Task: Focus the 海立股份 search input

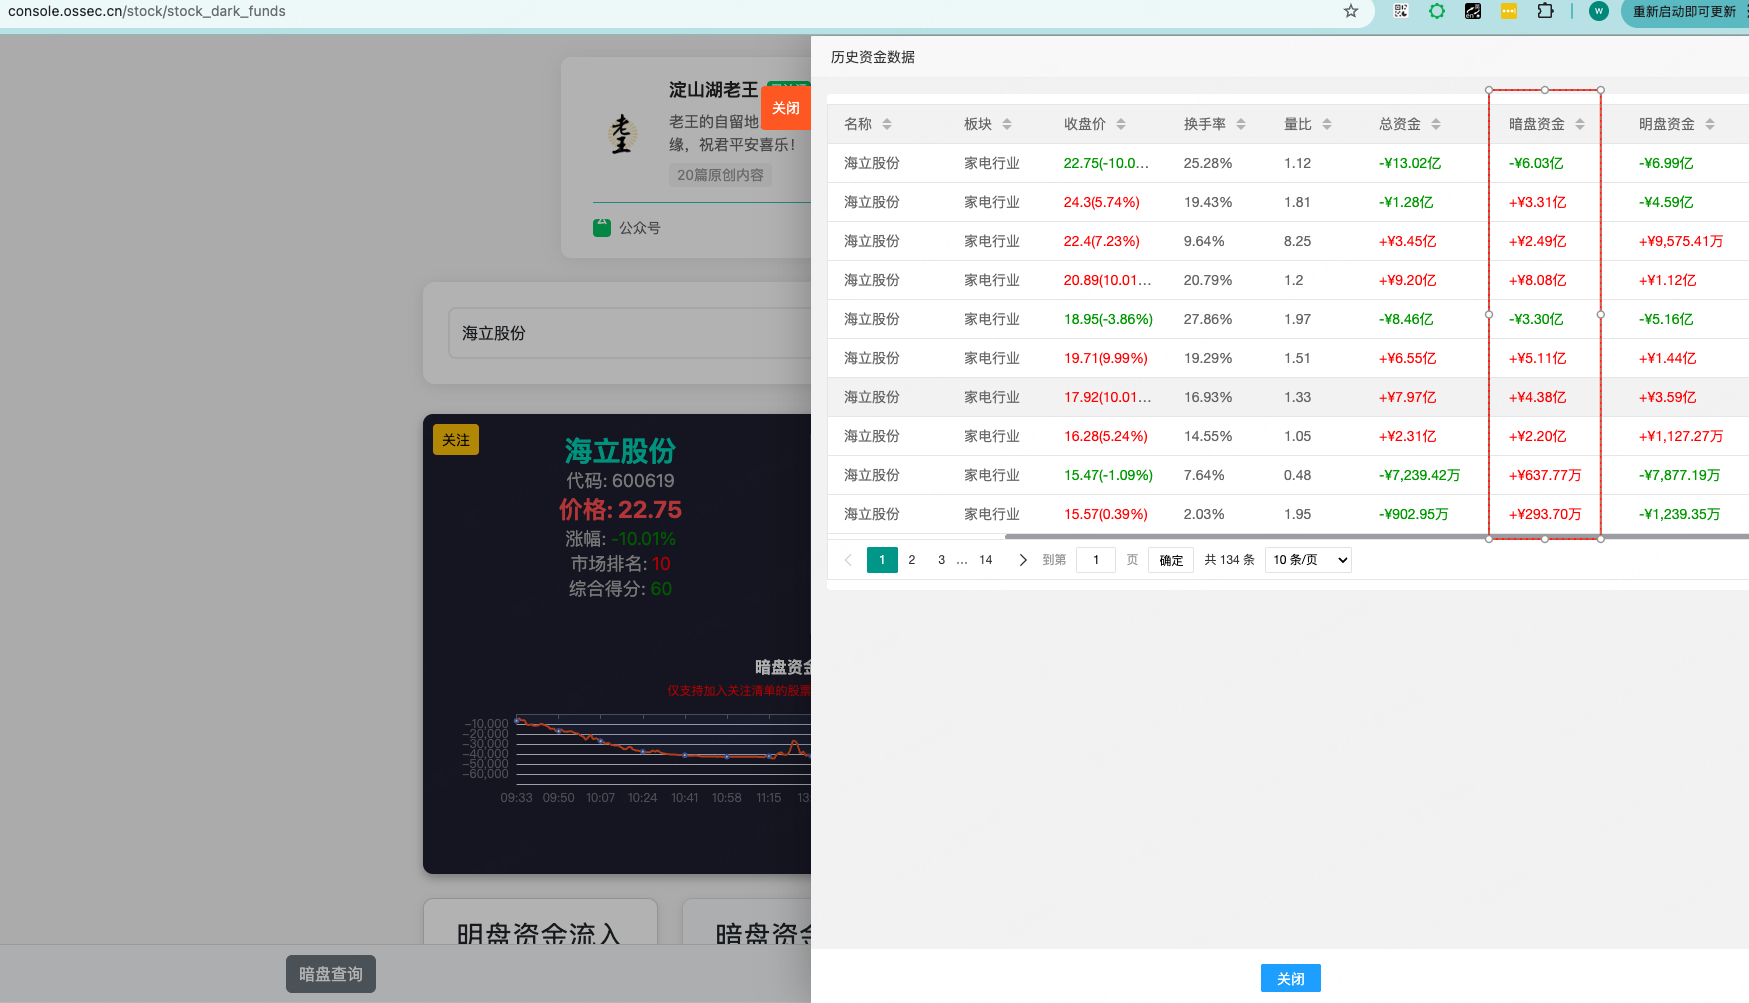Action: coord(630,333)
